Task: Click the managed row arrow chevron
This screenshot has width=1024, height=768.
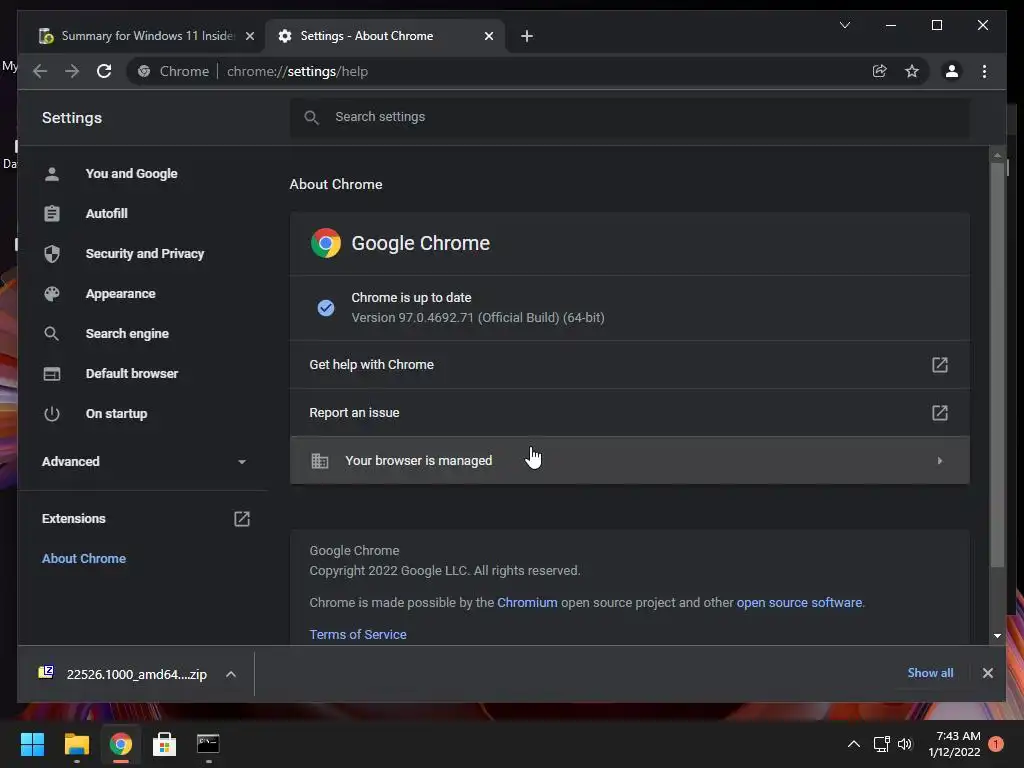Action: (939, 460)
